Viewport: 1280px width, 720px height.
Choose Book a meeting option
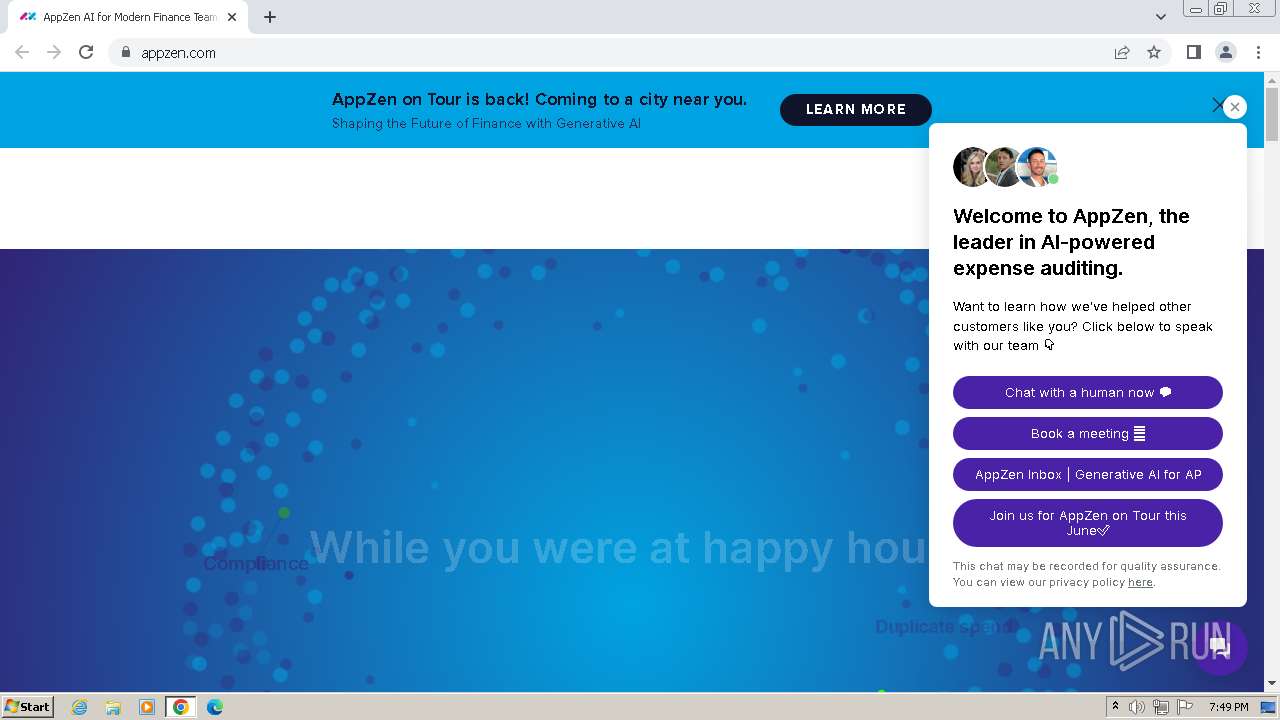[1087, 433]
